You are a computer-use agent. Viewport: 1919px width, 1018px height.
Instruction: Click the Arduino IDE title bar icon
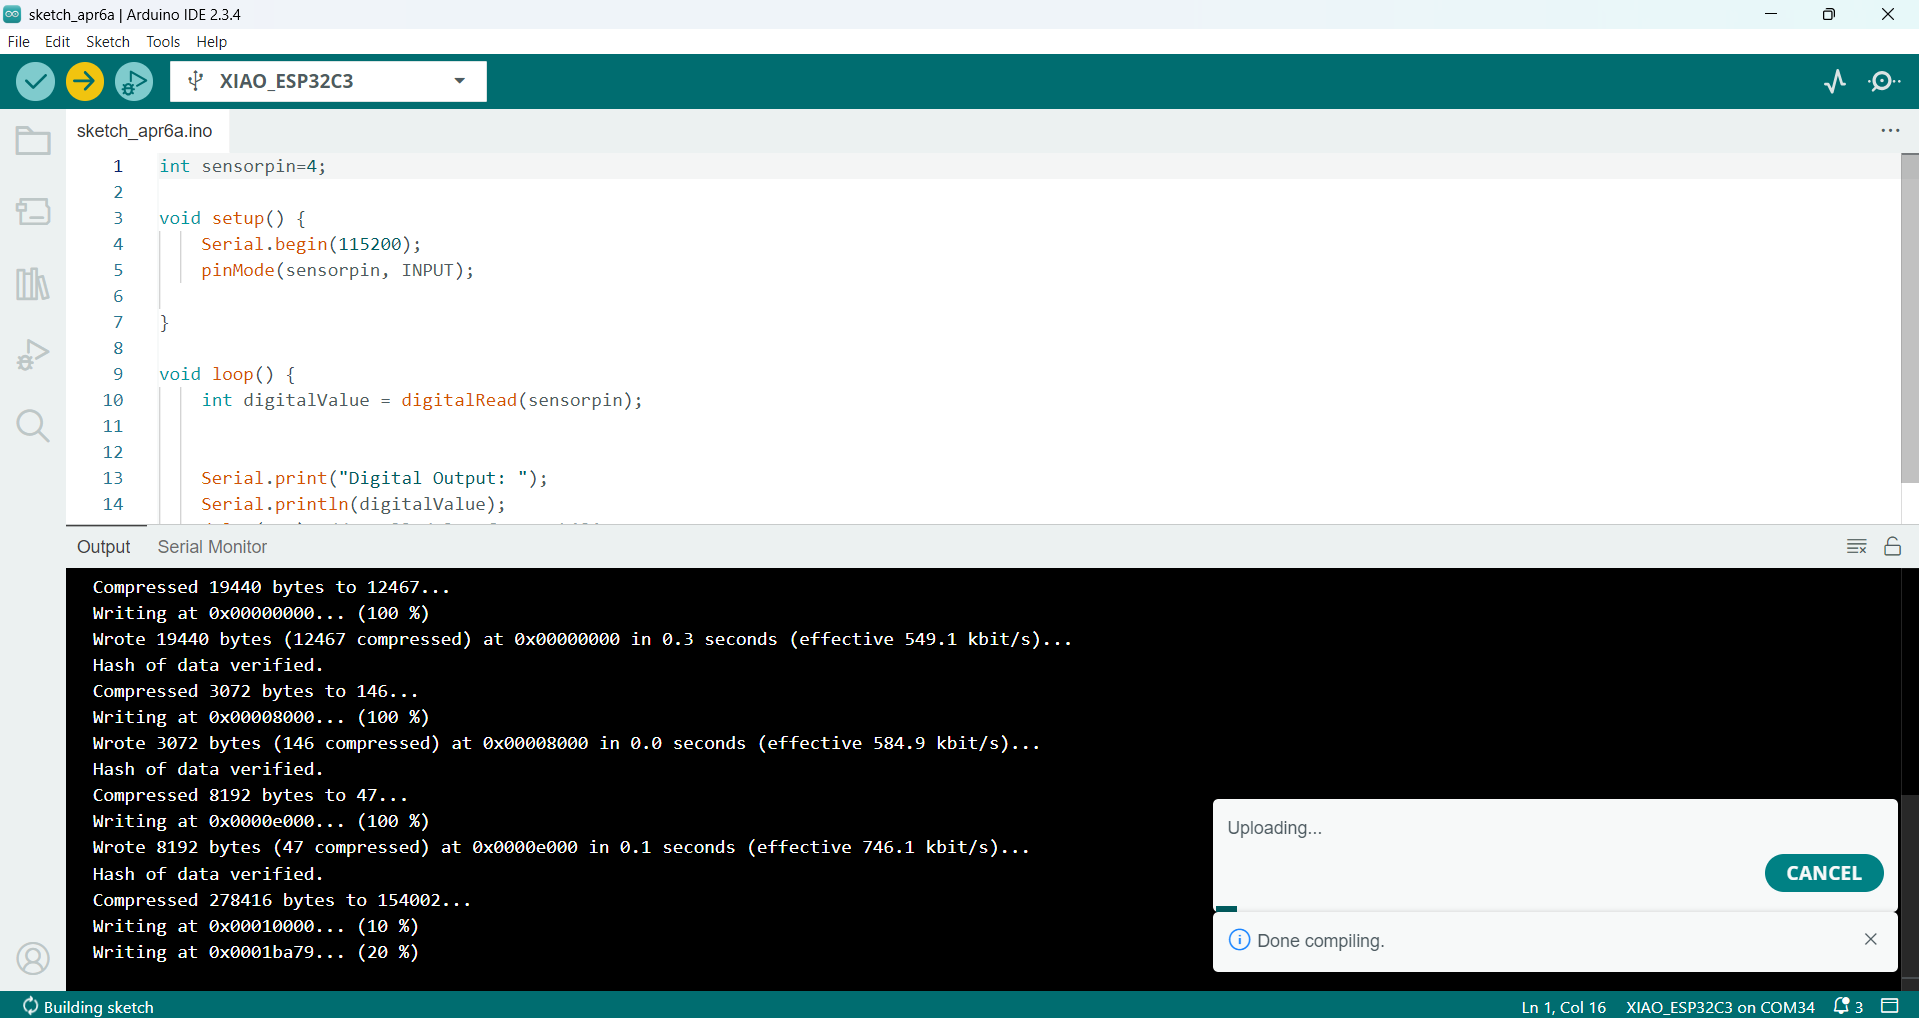12,14
